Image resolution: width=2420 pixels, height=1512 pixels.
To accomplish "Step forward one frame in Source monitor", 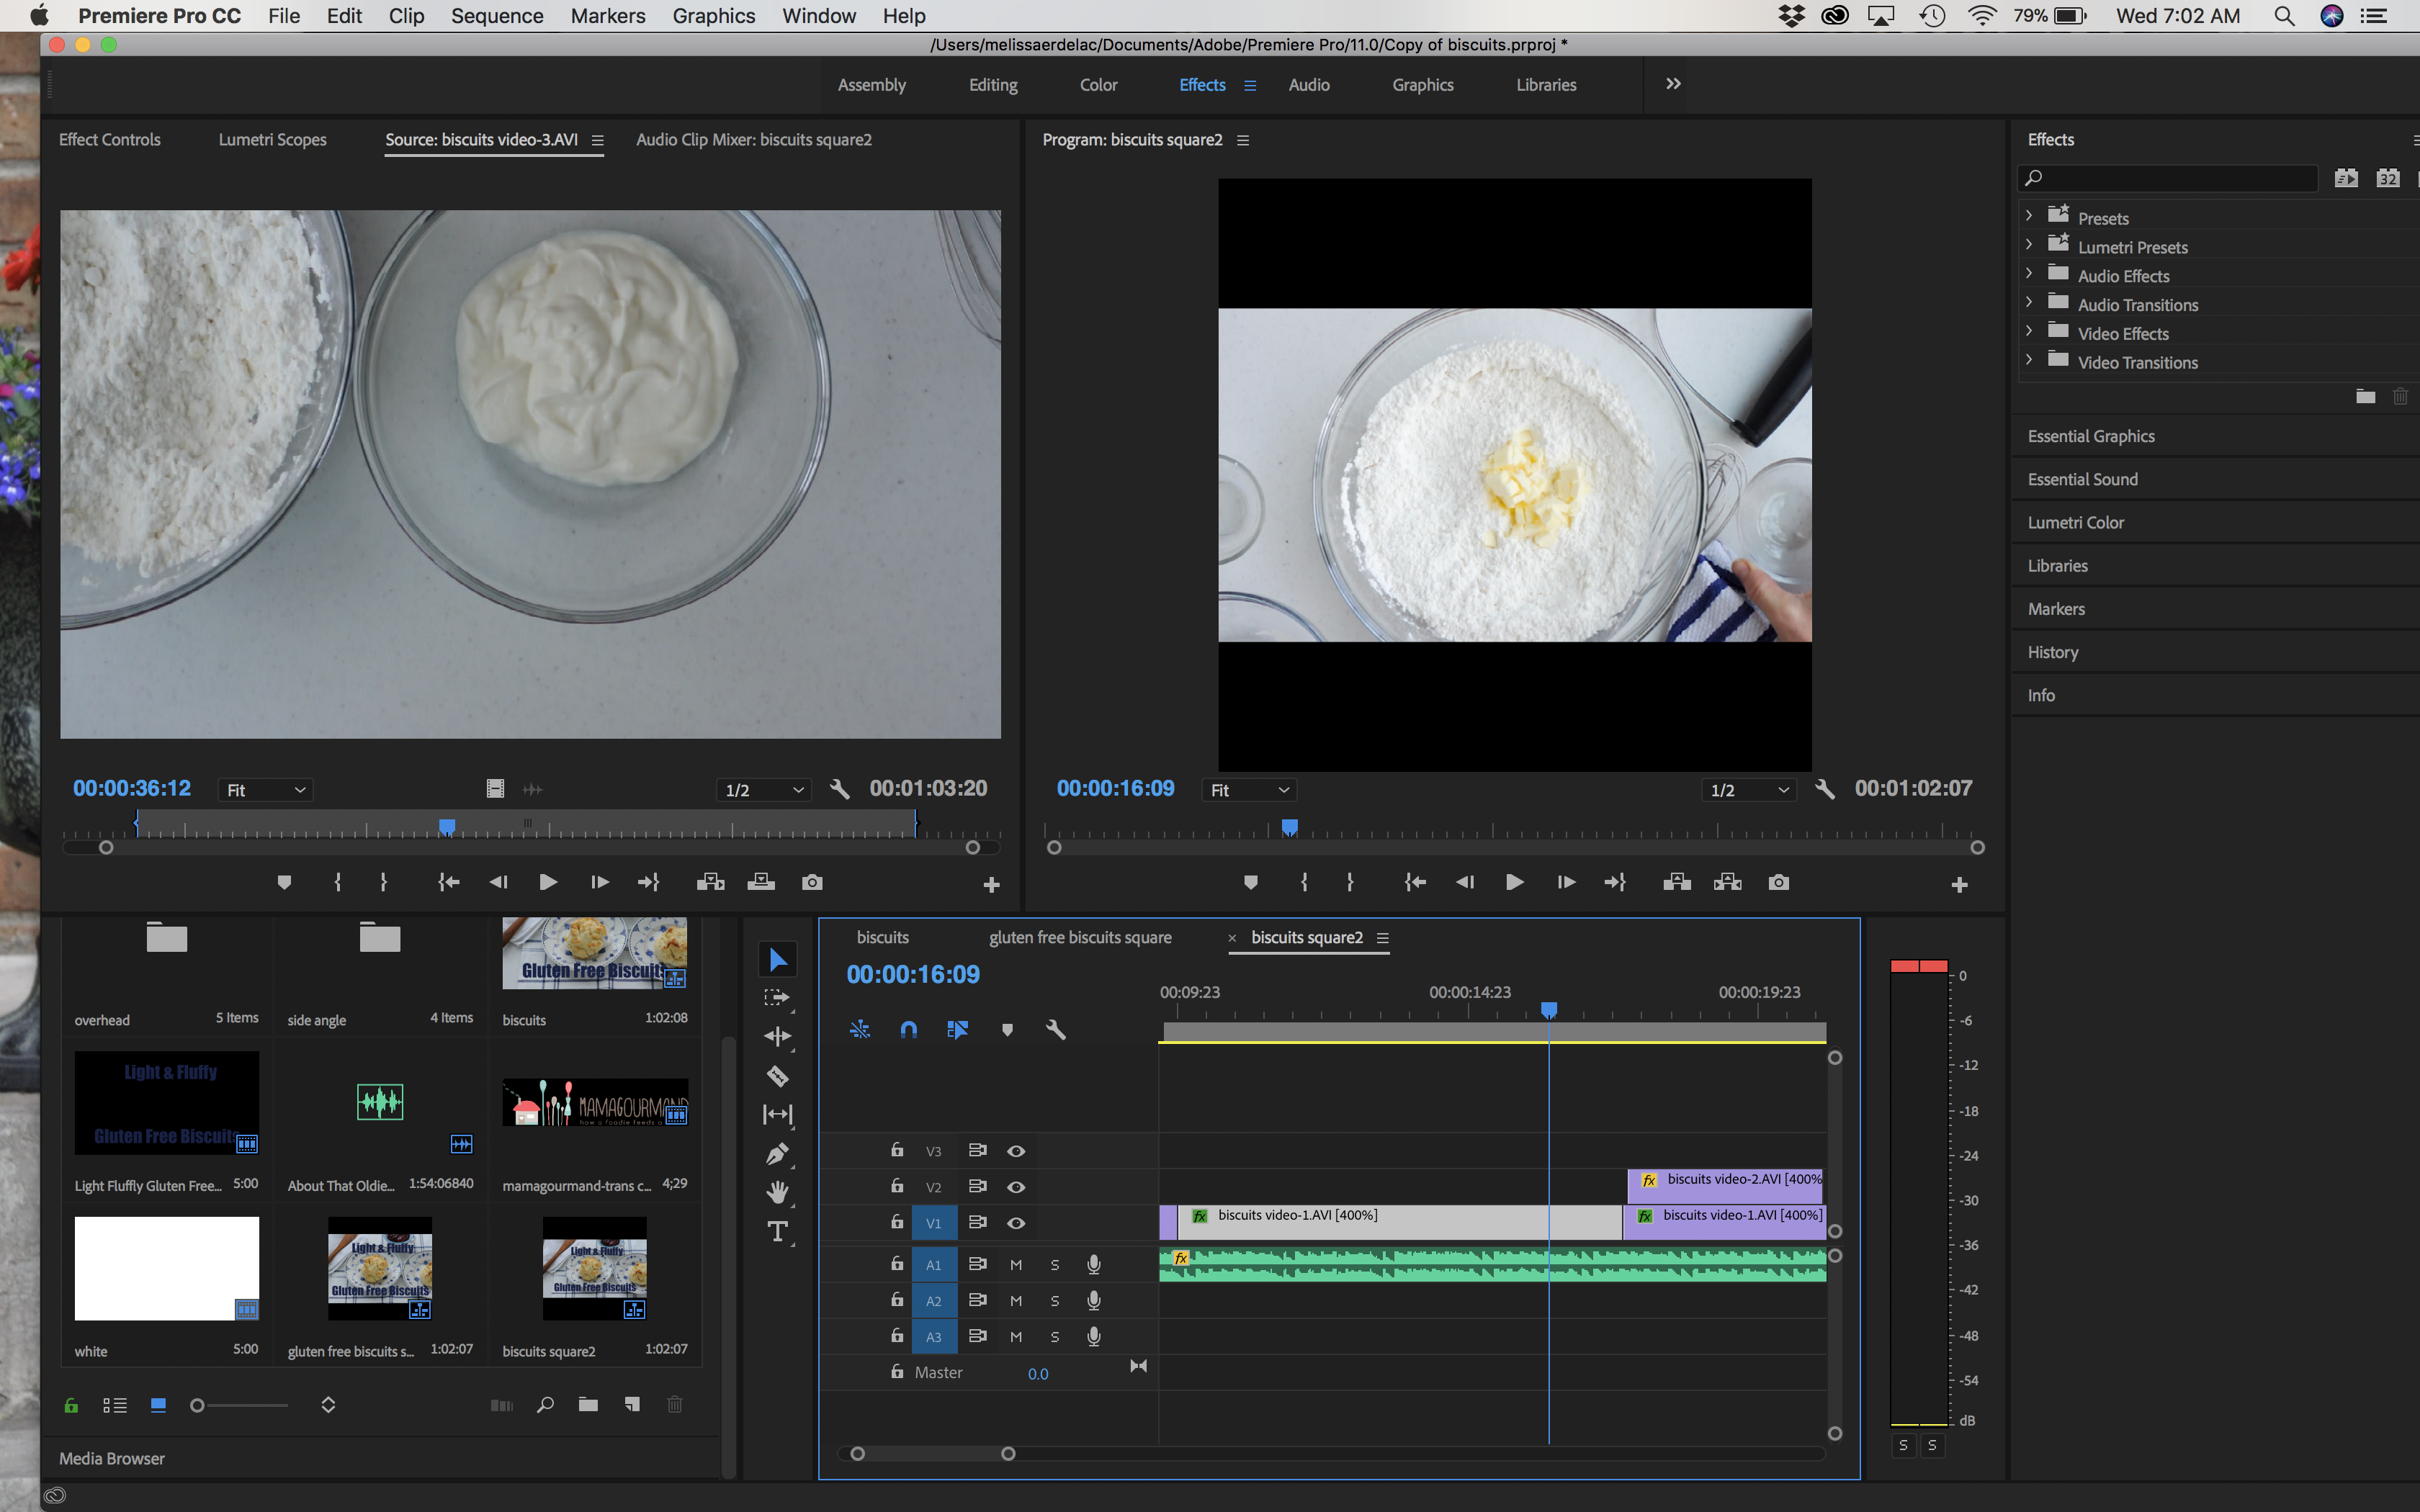I will click(599, 882).
